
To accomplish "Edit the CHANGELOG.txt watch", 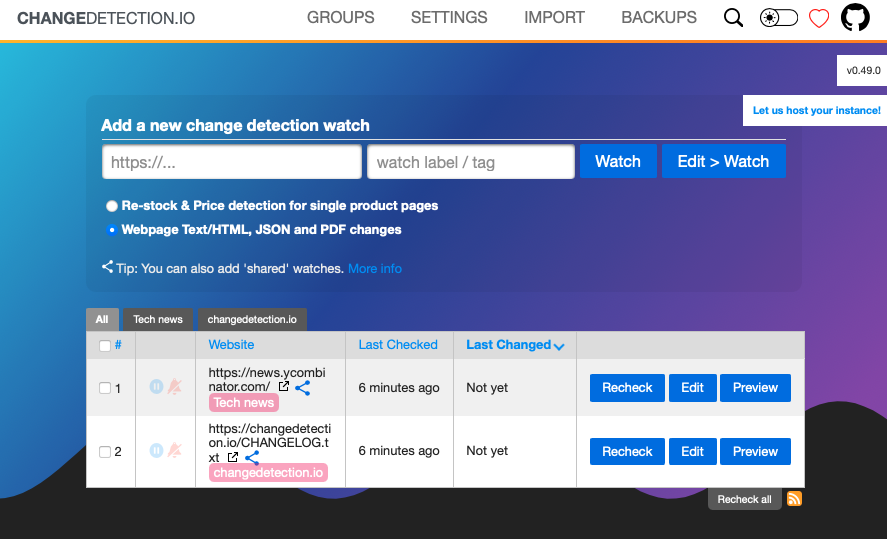I will 692,451.
